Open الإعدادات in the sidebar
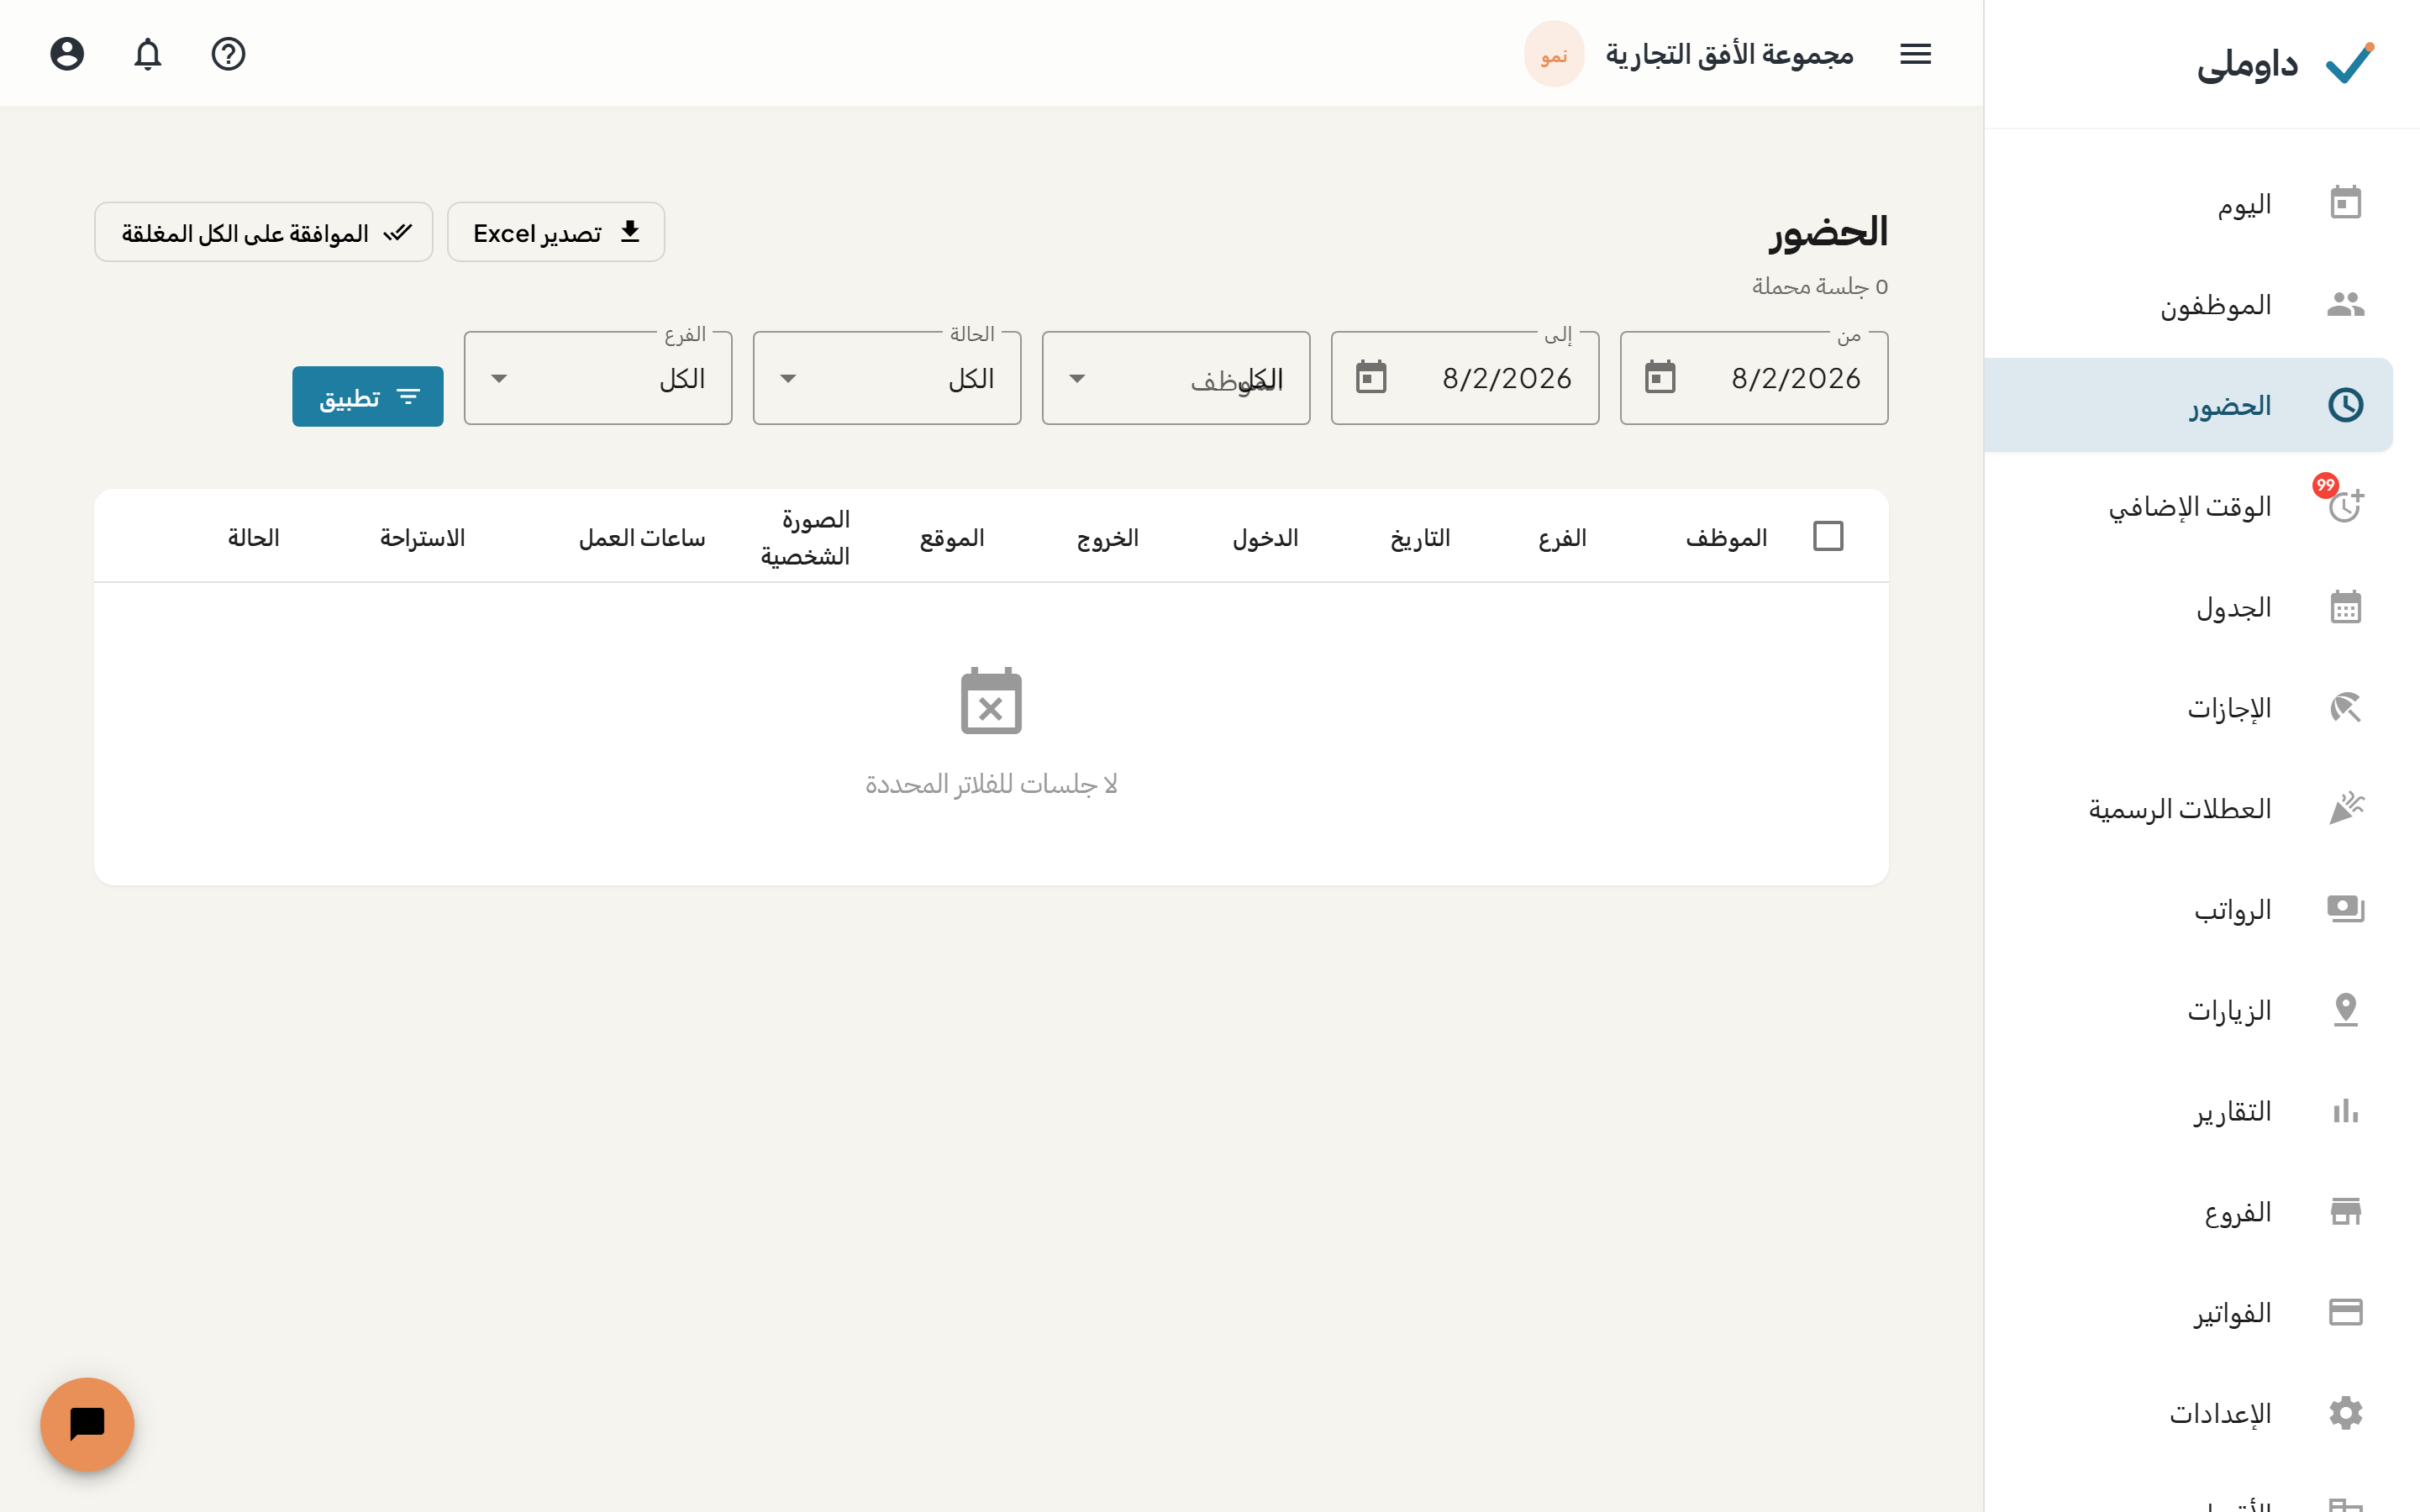Screen dimensions: 2420x1512 point(2188,1413)
